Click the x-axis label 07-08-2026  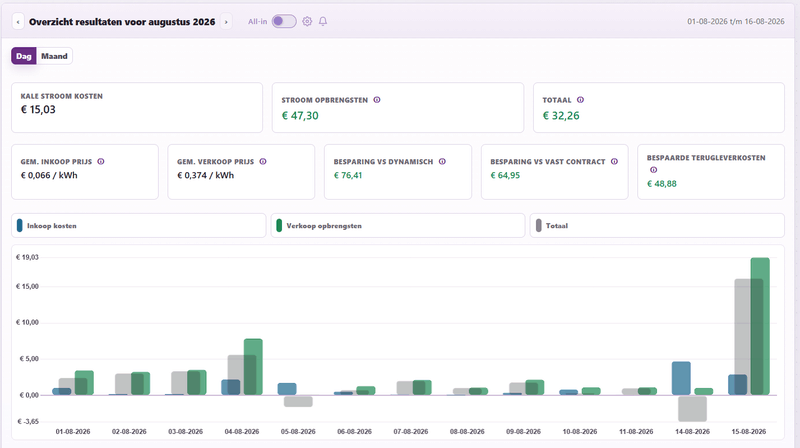(x=411, y=432)
